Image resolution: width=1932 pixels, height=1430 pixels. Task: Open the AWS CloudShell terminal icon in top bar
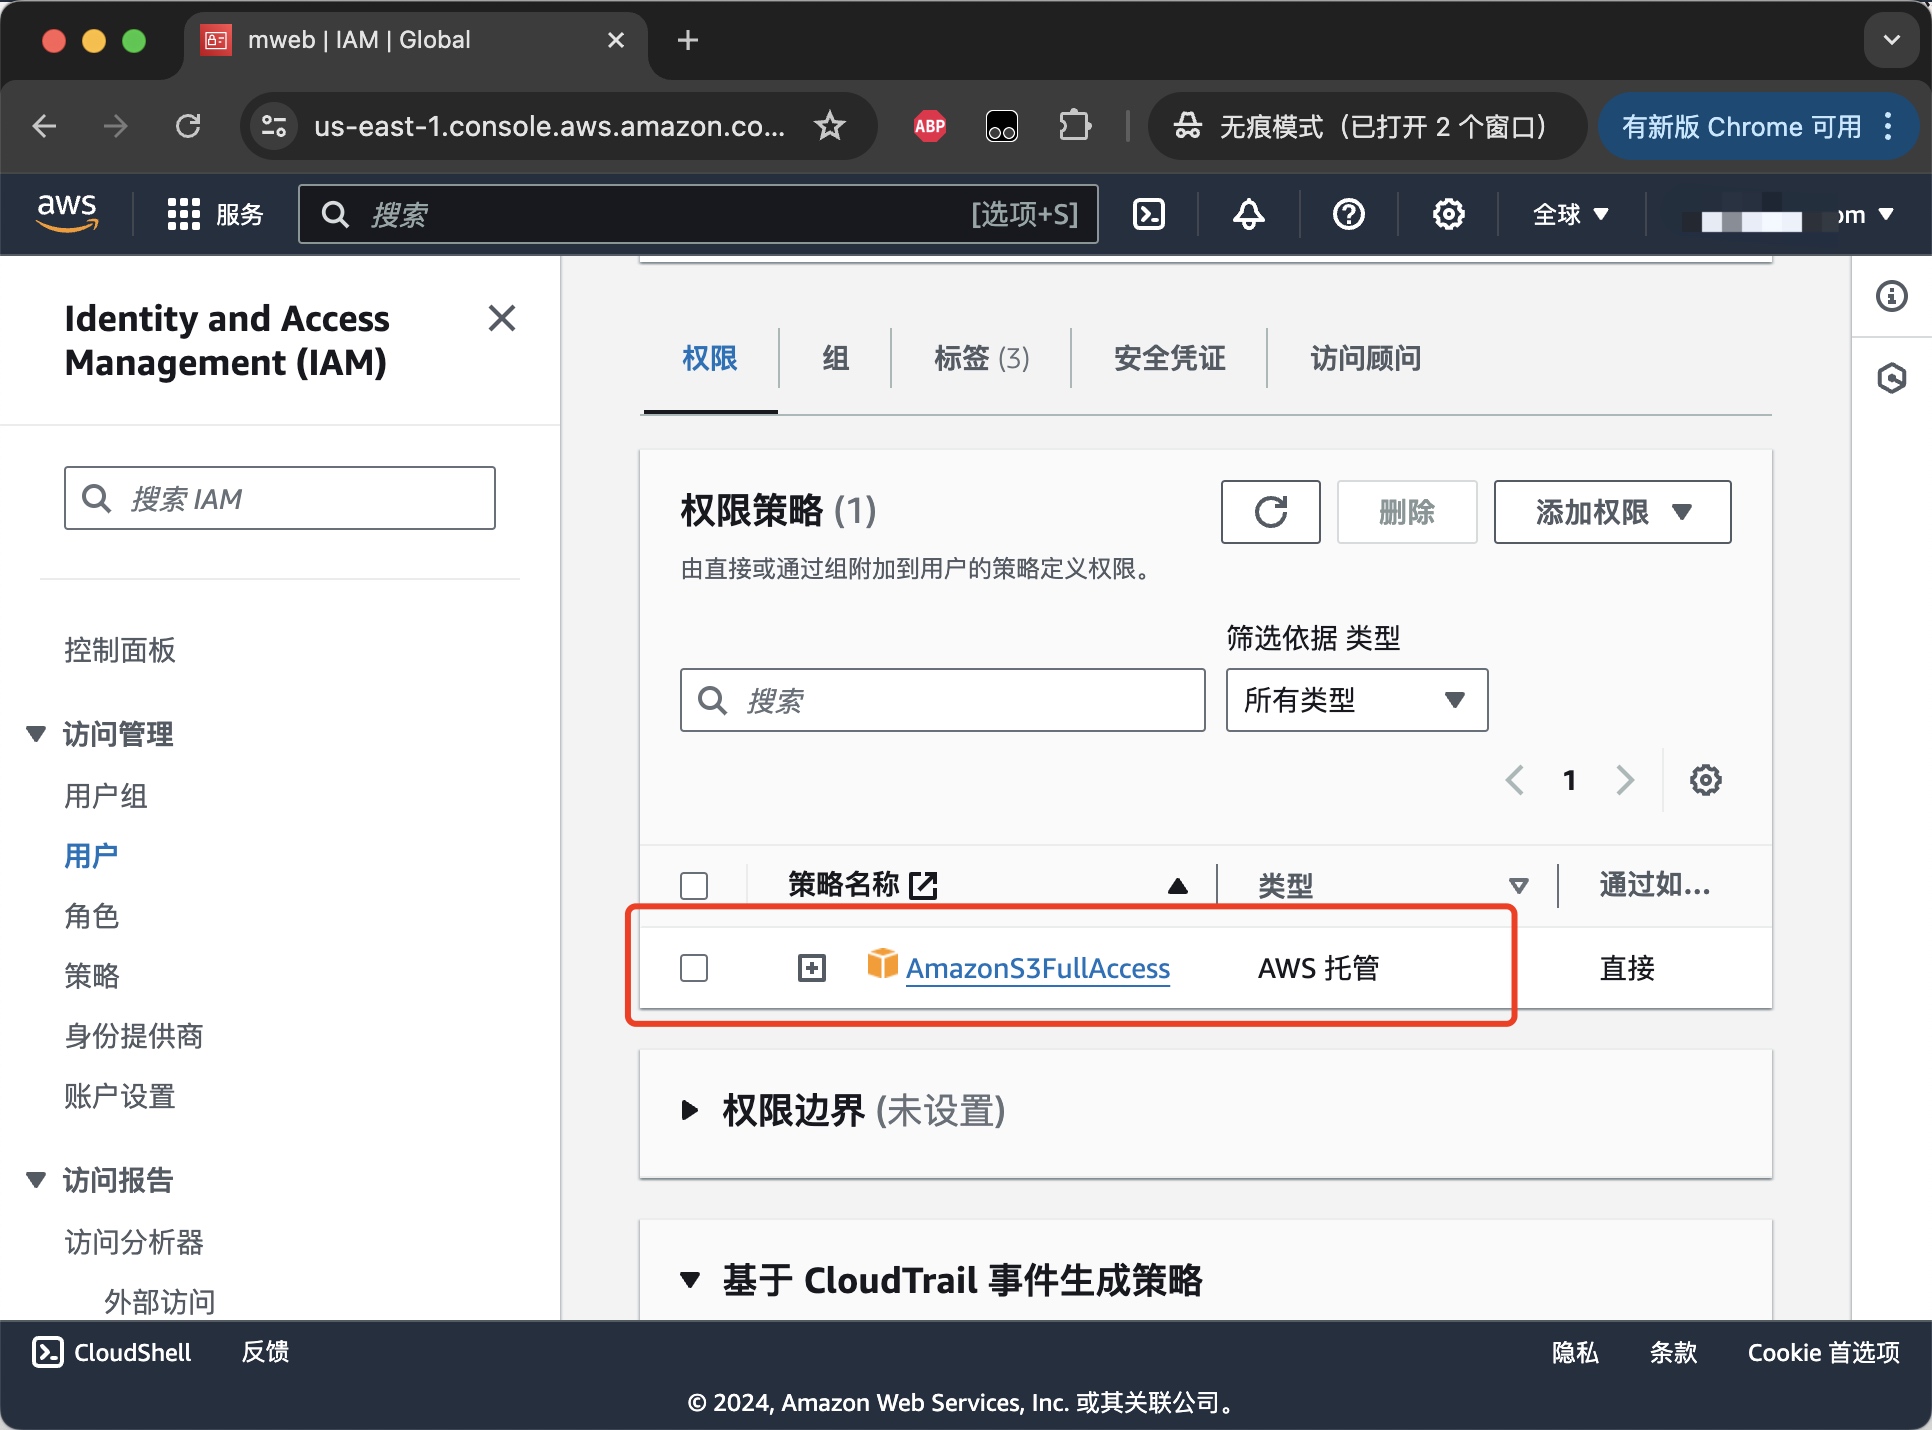tap(1149, 214)
